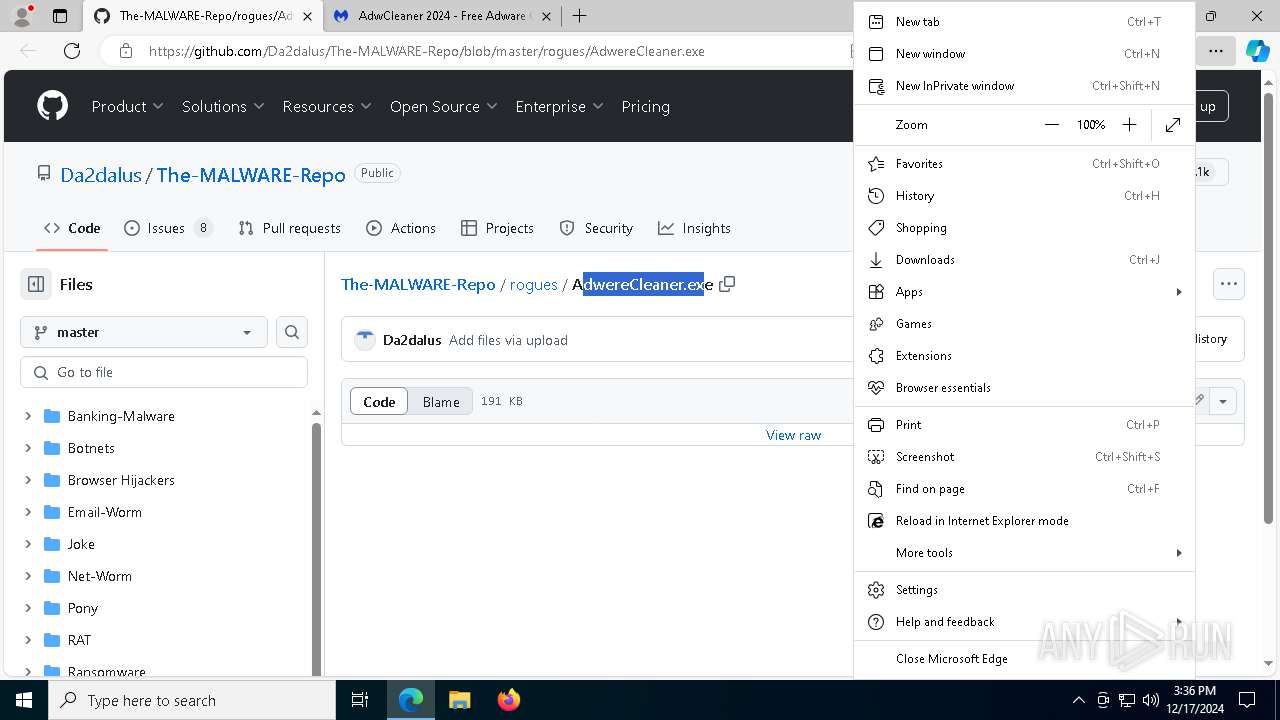Open Microsoft Edge from taskbar

(x=411, y=700)
